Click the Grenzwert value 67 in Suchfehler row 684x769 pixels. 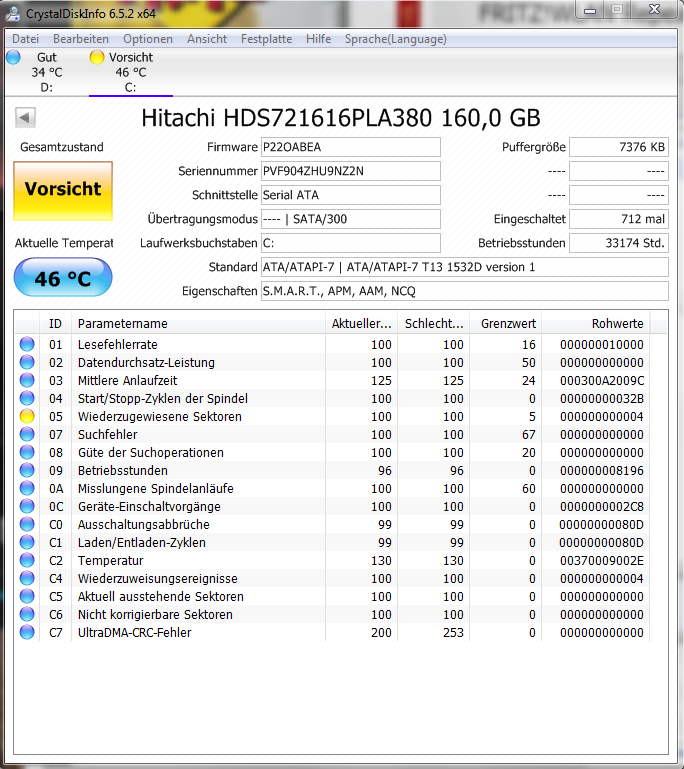pos(529,435)
